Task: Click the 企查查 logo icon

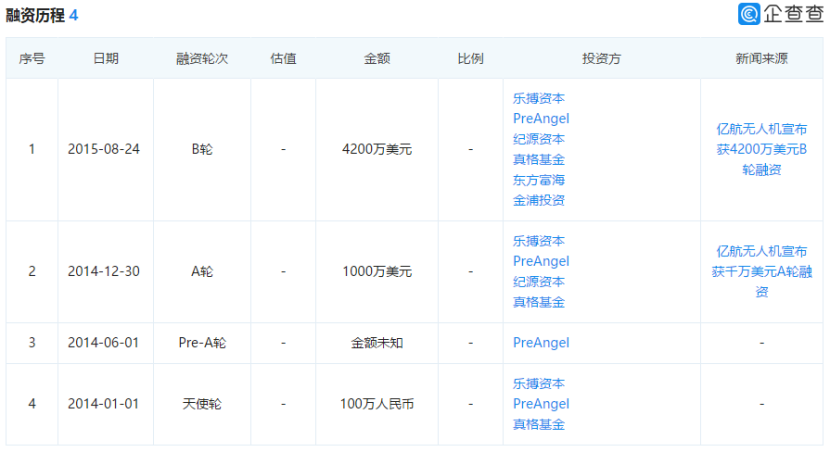Action: pos(749,14)
